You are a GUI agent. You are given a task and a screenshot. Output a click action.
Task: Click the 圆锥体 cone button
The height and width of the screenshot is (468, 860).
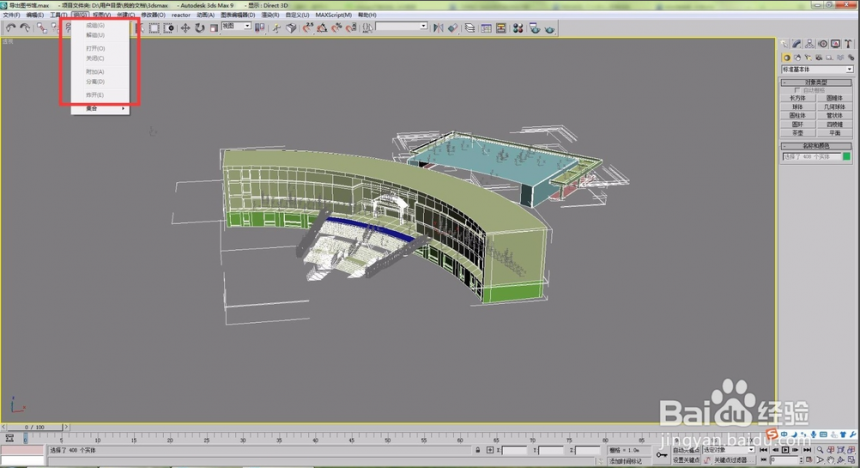(834, 98)
